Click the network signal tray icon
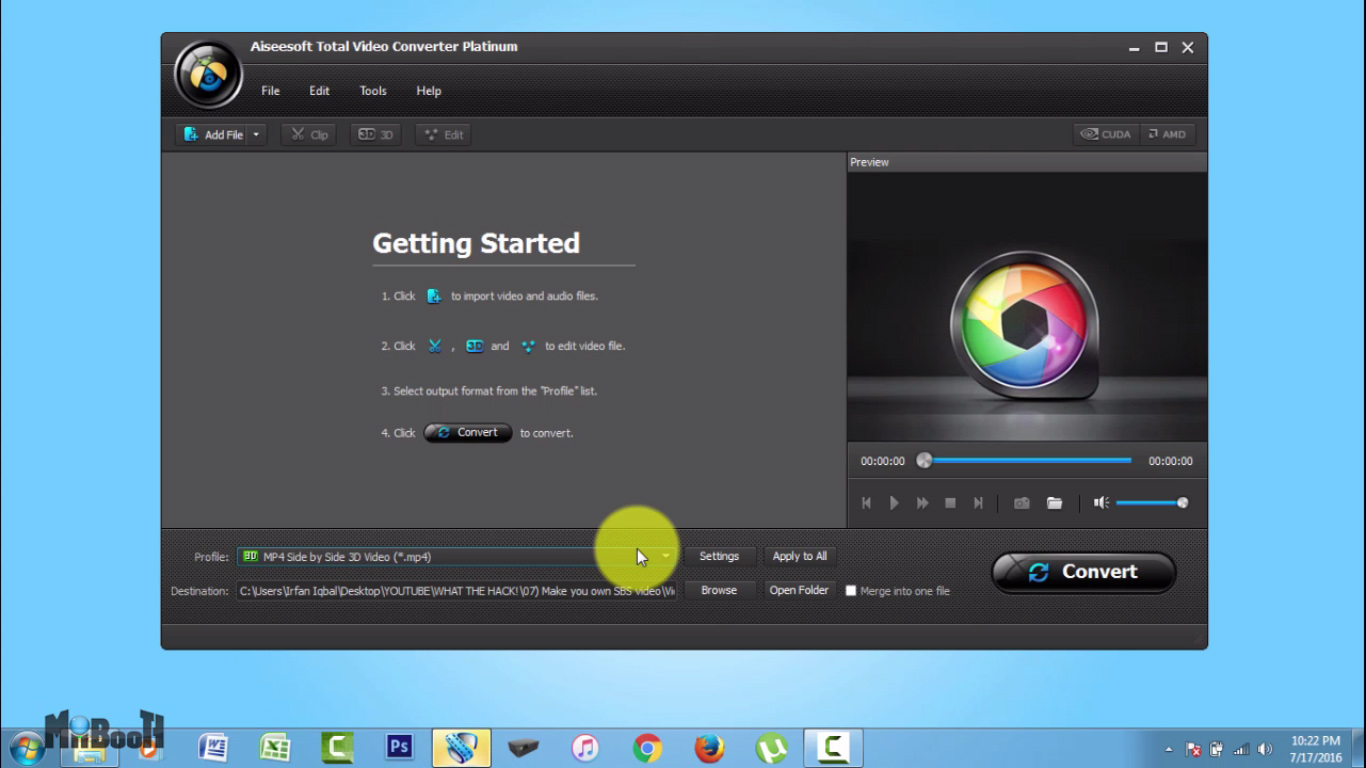The height and width of the screenshot is (768, 1366). click(x=1241, y=749)
